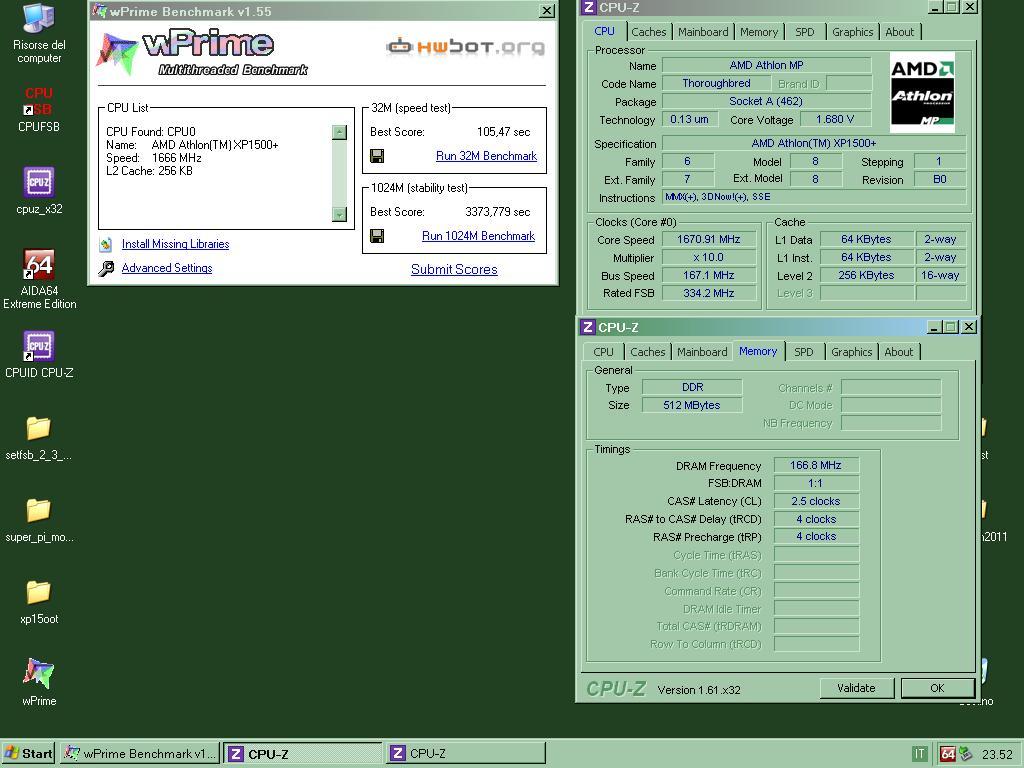Click the Validate button in CPU-Z
Screen dimensions: 1024x768
pyautogui.click(x=856, y=688)
